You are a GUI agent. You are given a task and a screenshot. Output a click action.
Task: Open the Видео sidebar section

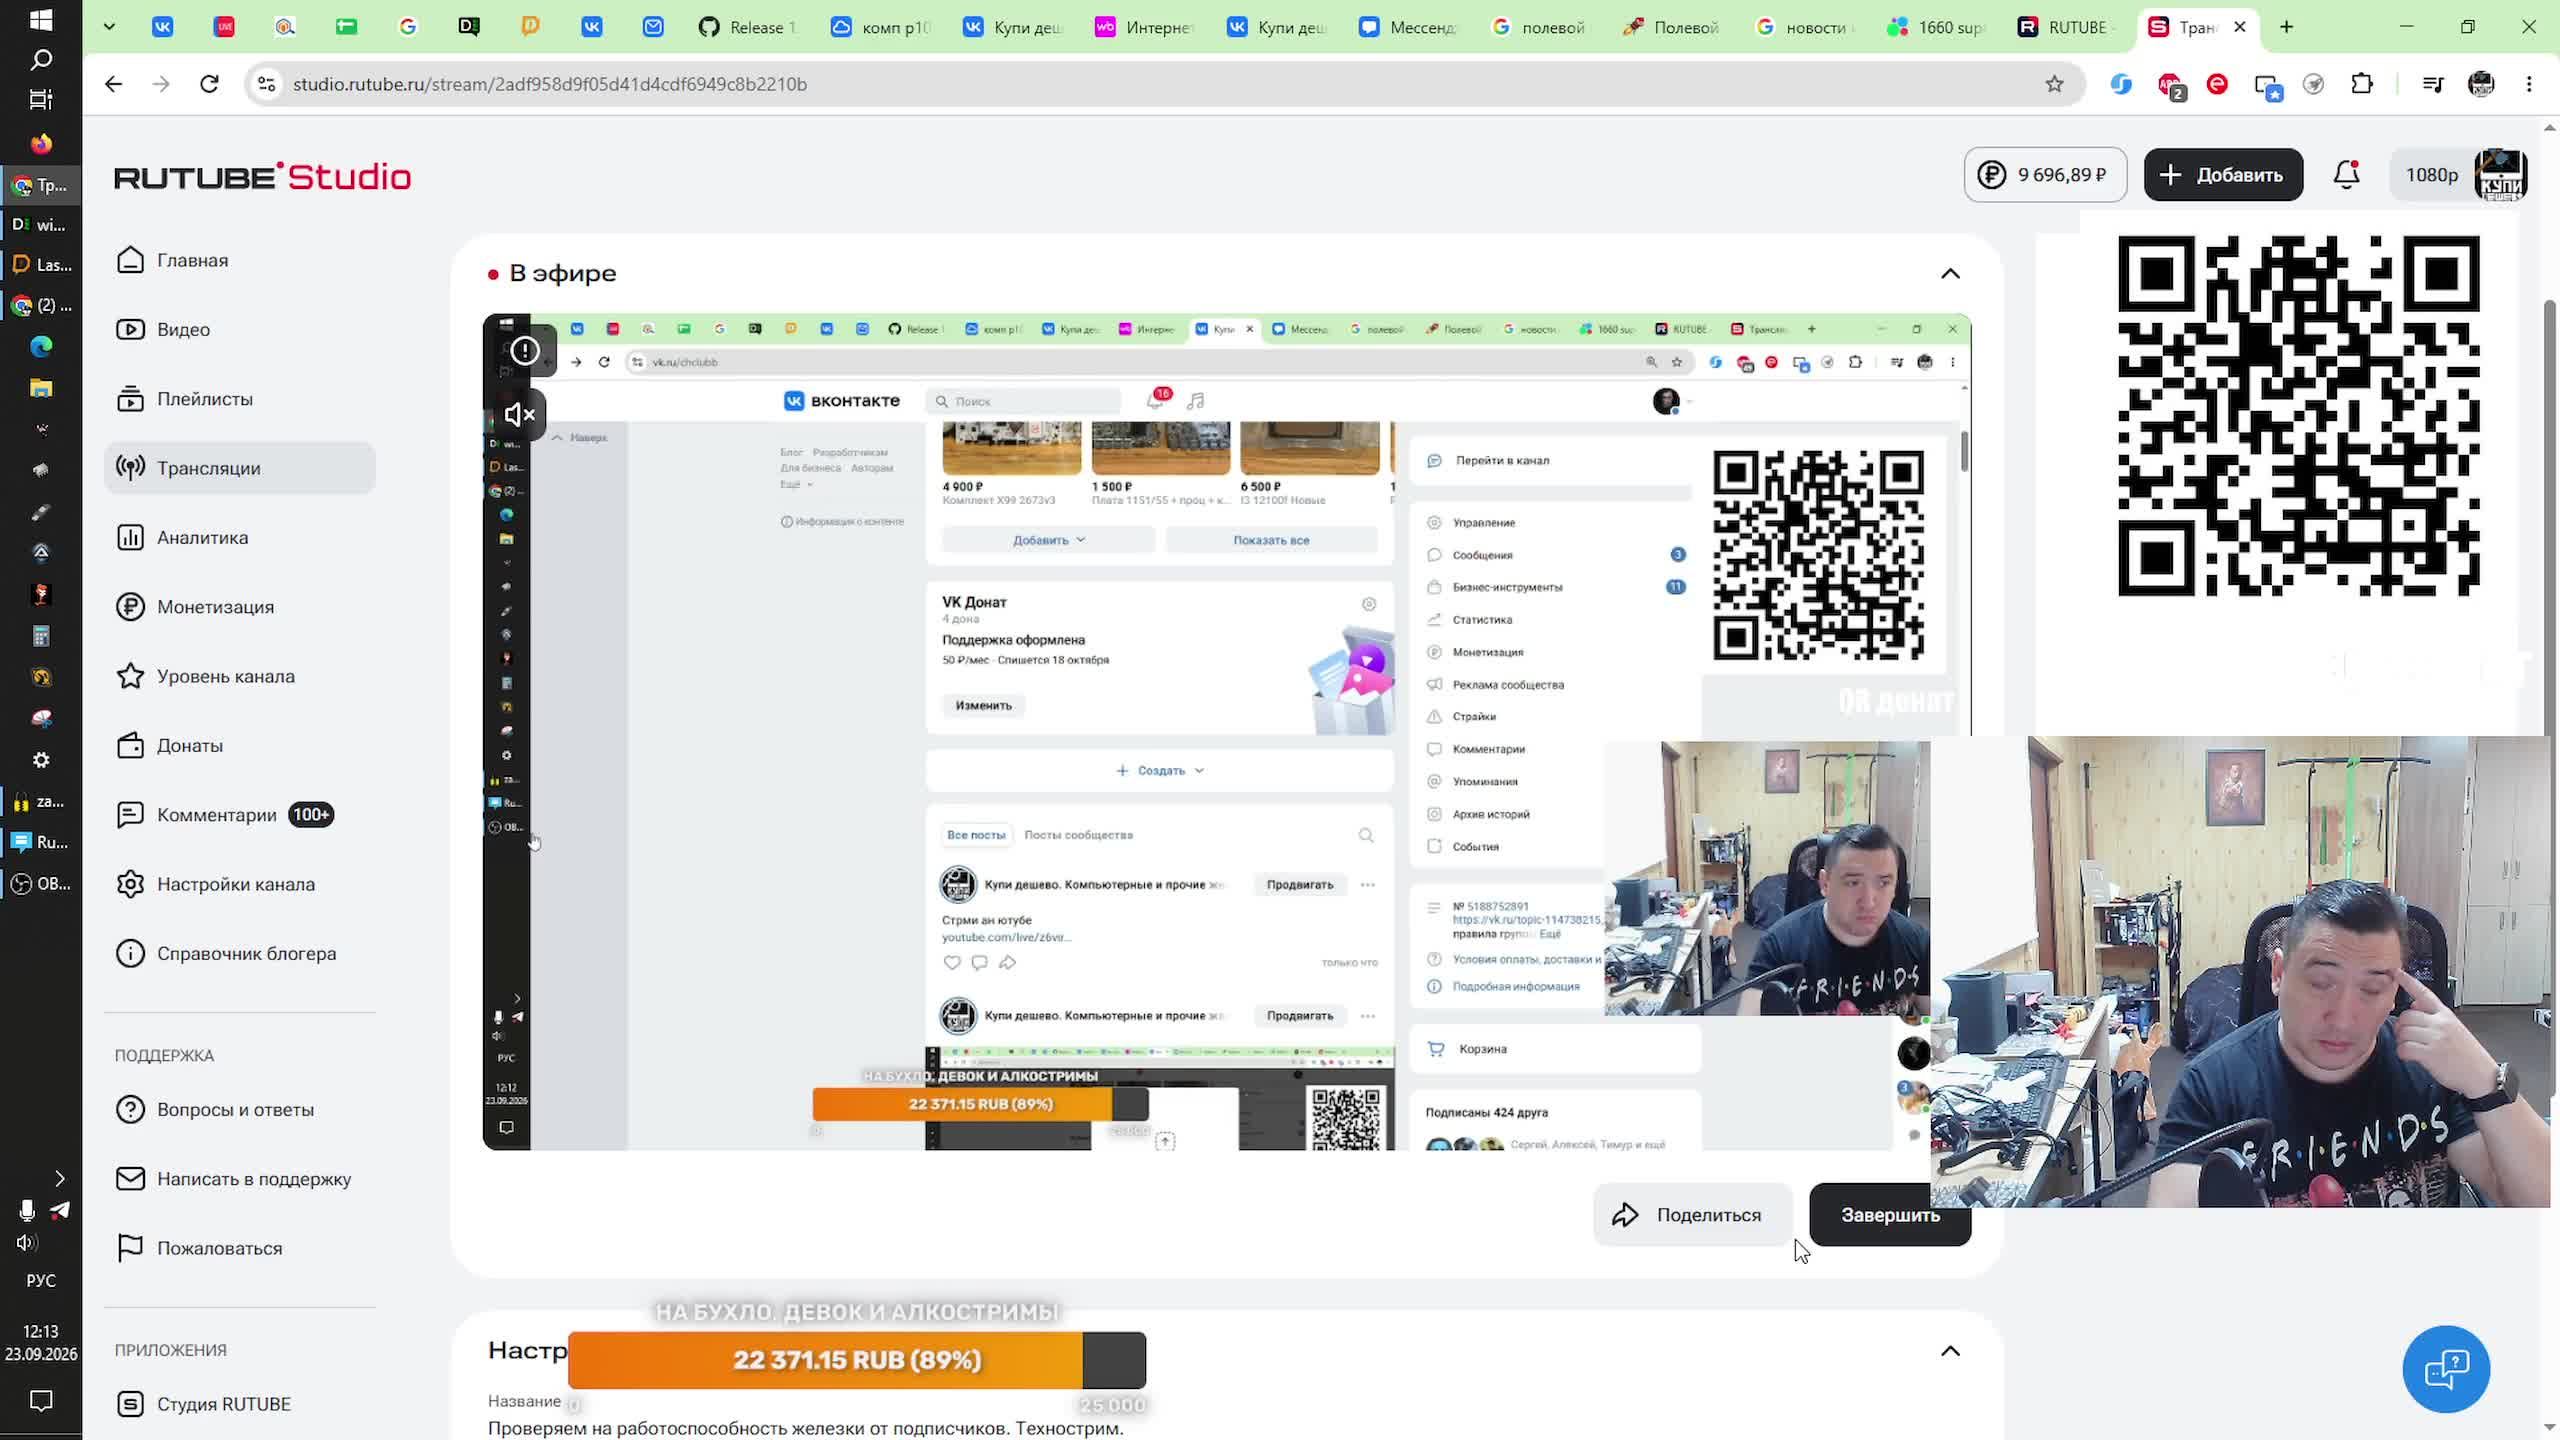tap(239, 329)
